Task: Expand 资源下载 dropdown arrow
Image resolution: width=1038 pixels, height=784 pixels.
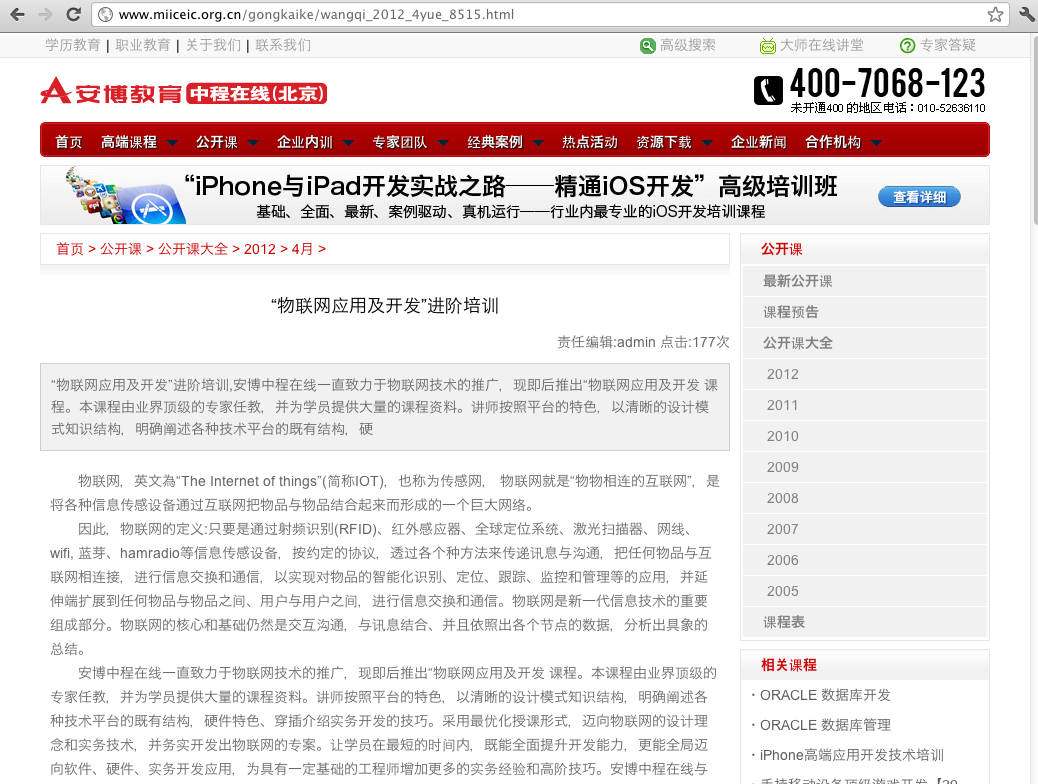Action: tap(707, 142)
